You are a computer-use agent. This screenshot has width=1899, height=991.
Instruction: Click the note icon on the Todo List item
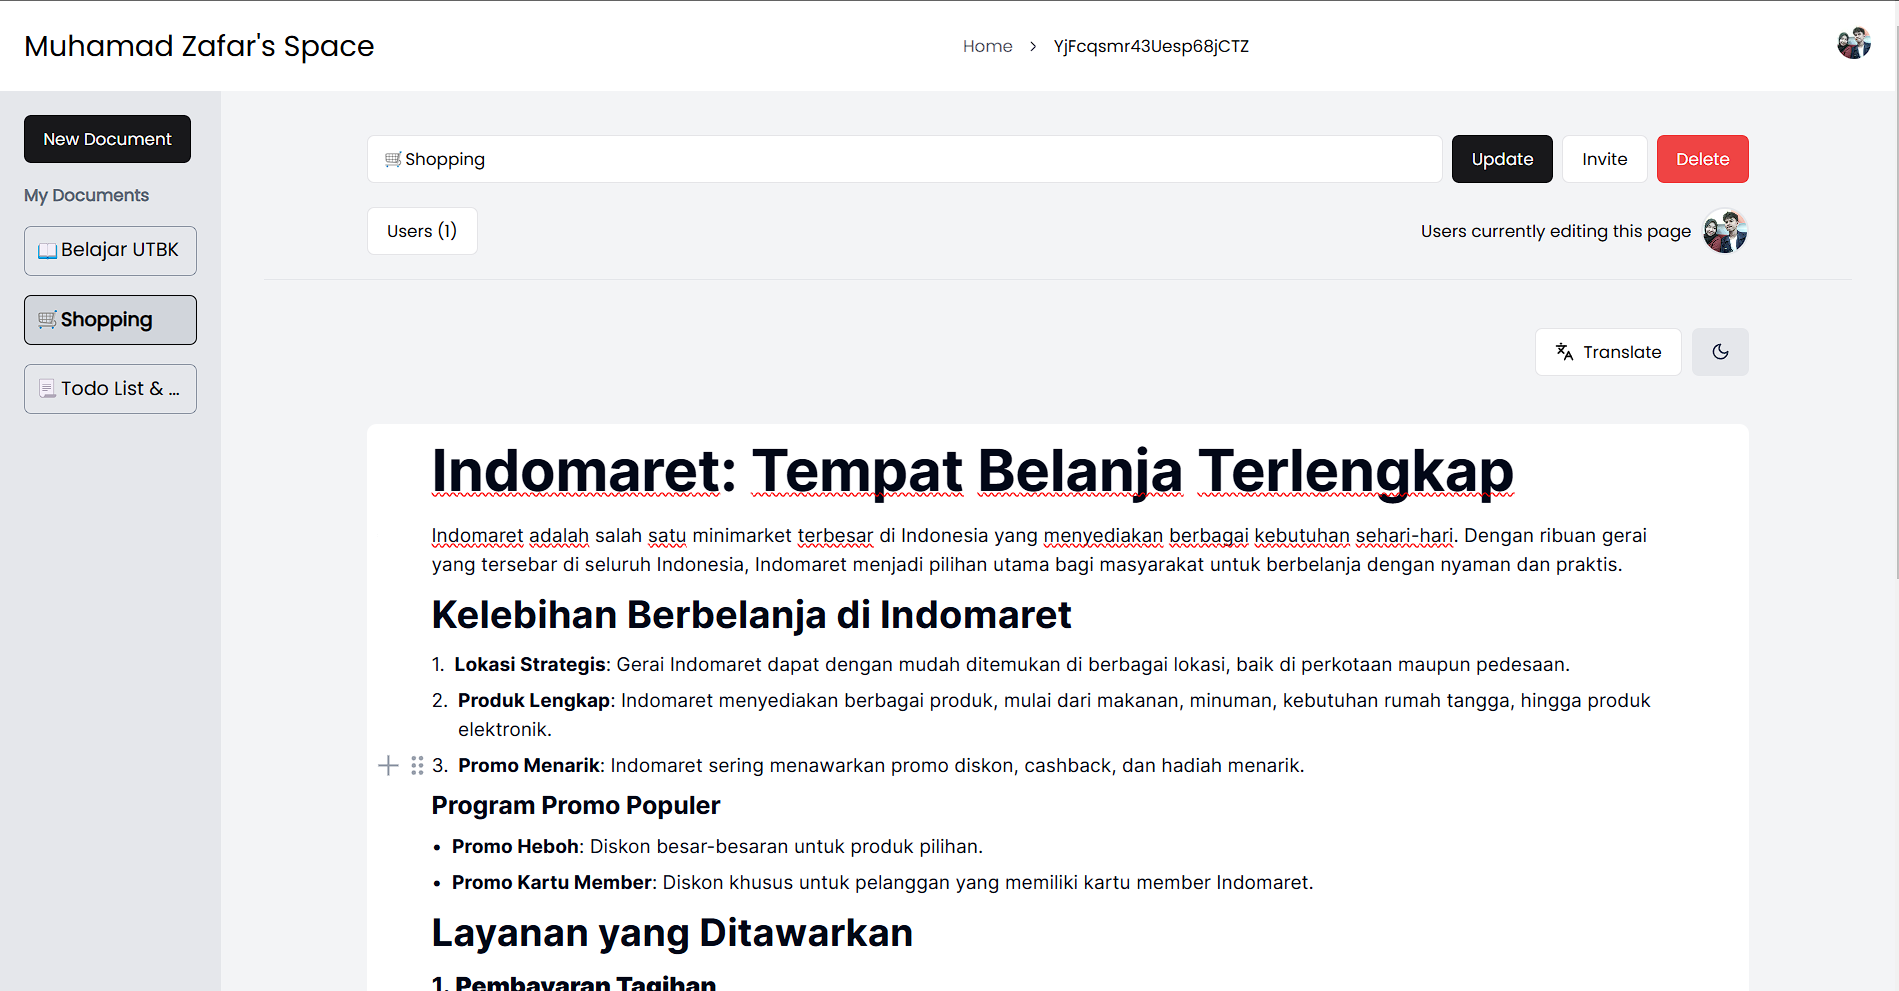click(47, 389)
